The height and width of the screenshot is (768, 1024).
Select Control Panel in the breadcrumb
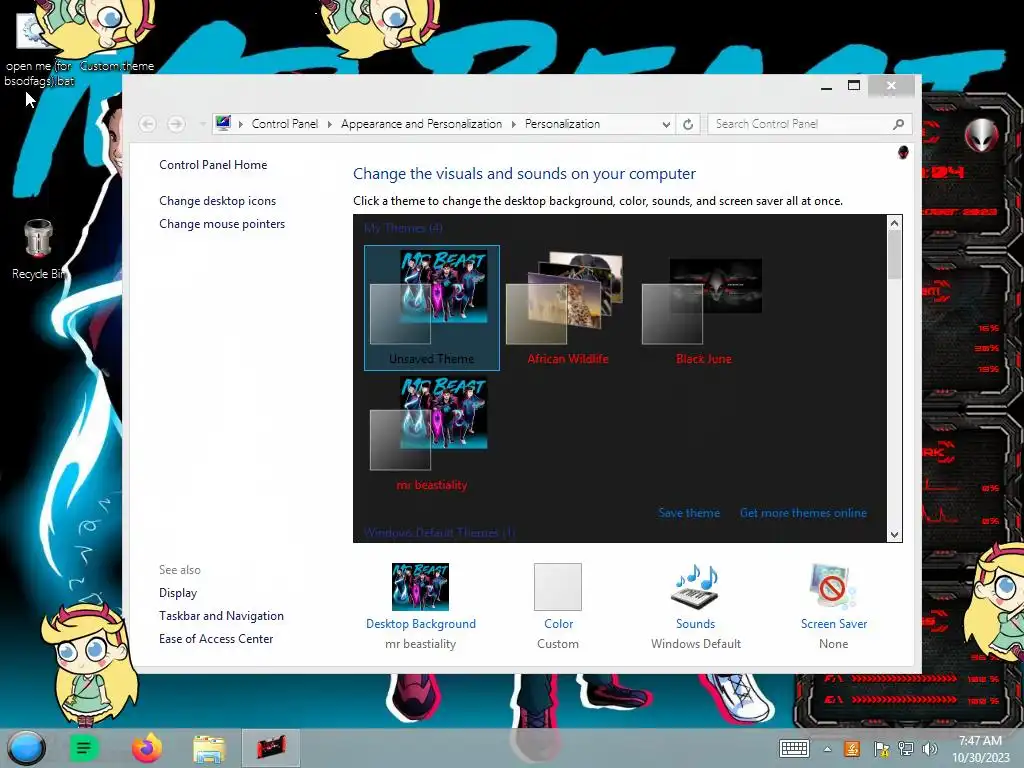[285, 123]
